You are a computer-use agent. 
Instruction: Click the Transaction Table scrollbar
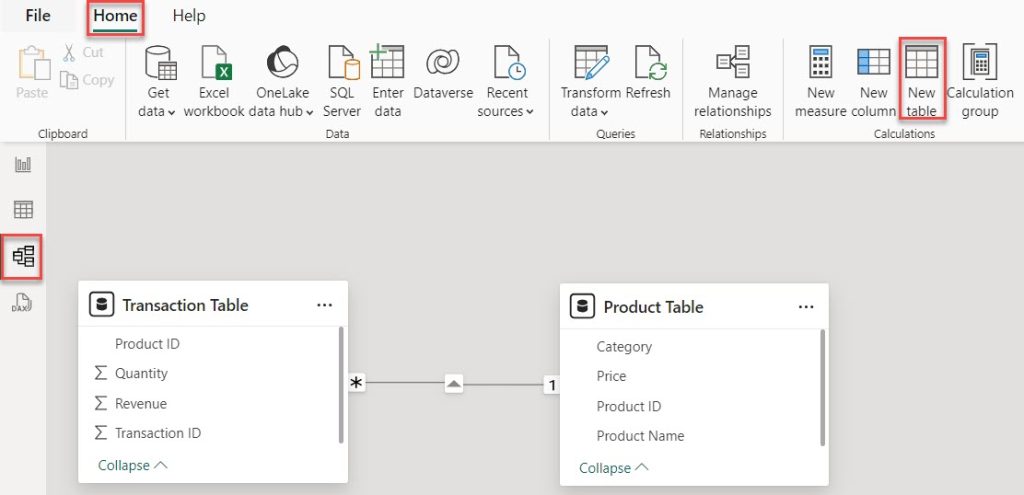click(341, 385)
